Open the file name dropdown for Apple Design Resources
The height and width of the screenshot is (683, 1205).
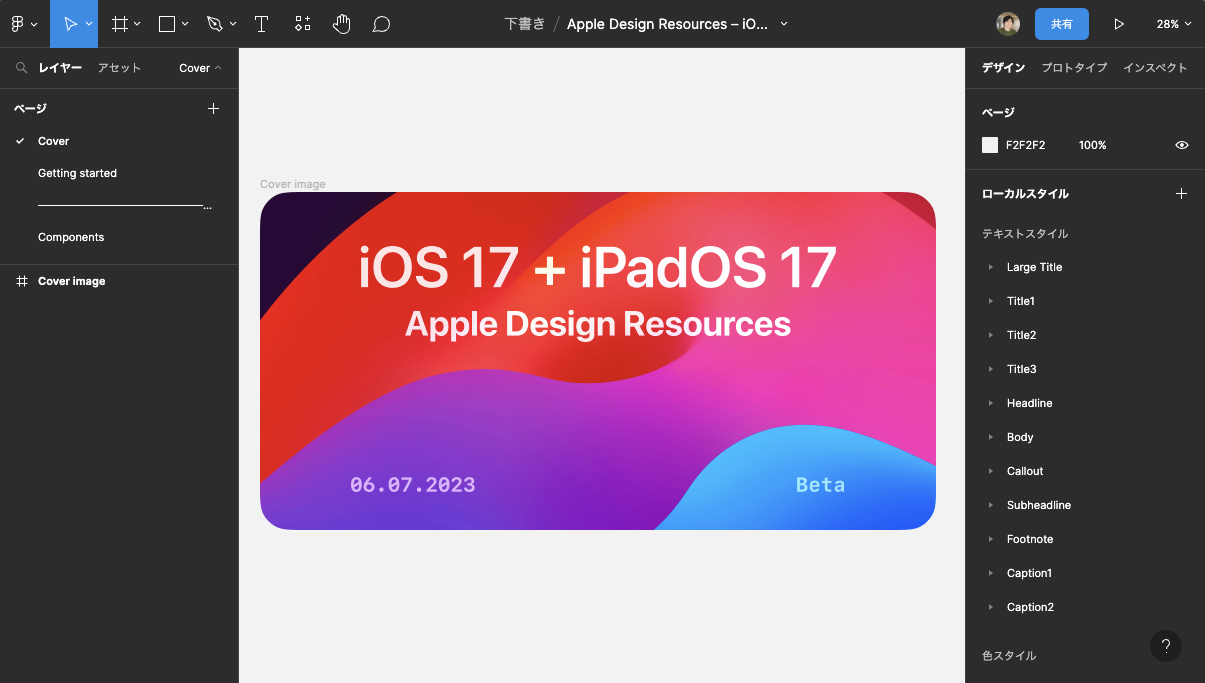(786, 23)
